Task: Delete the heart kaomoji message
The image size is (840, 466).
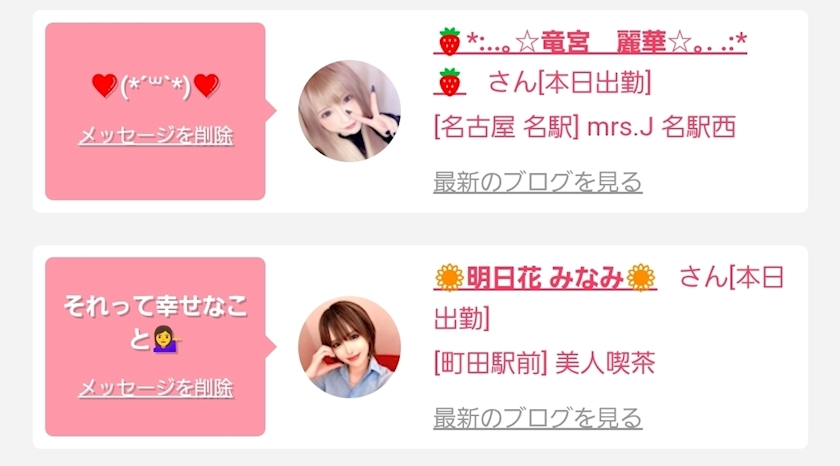Action: tap(156, 135)
